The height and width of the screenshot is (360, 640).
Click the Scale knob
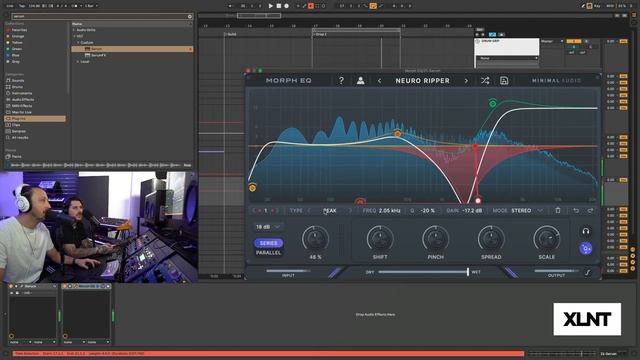tap(547, 239)
